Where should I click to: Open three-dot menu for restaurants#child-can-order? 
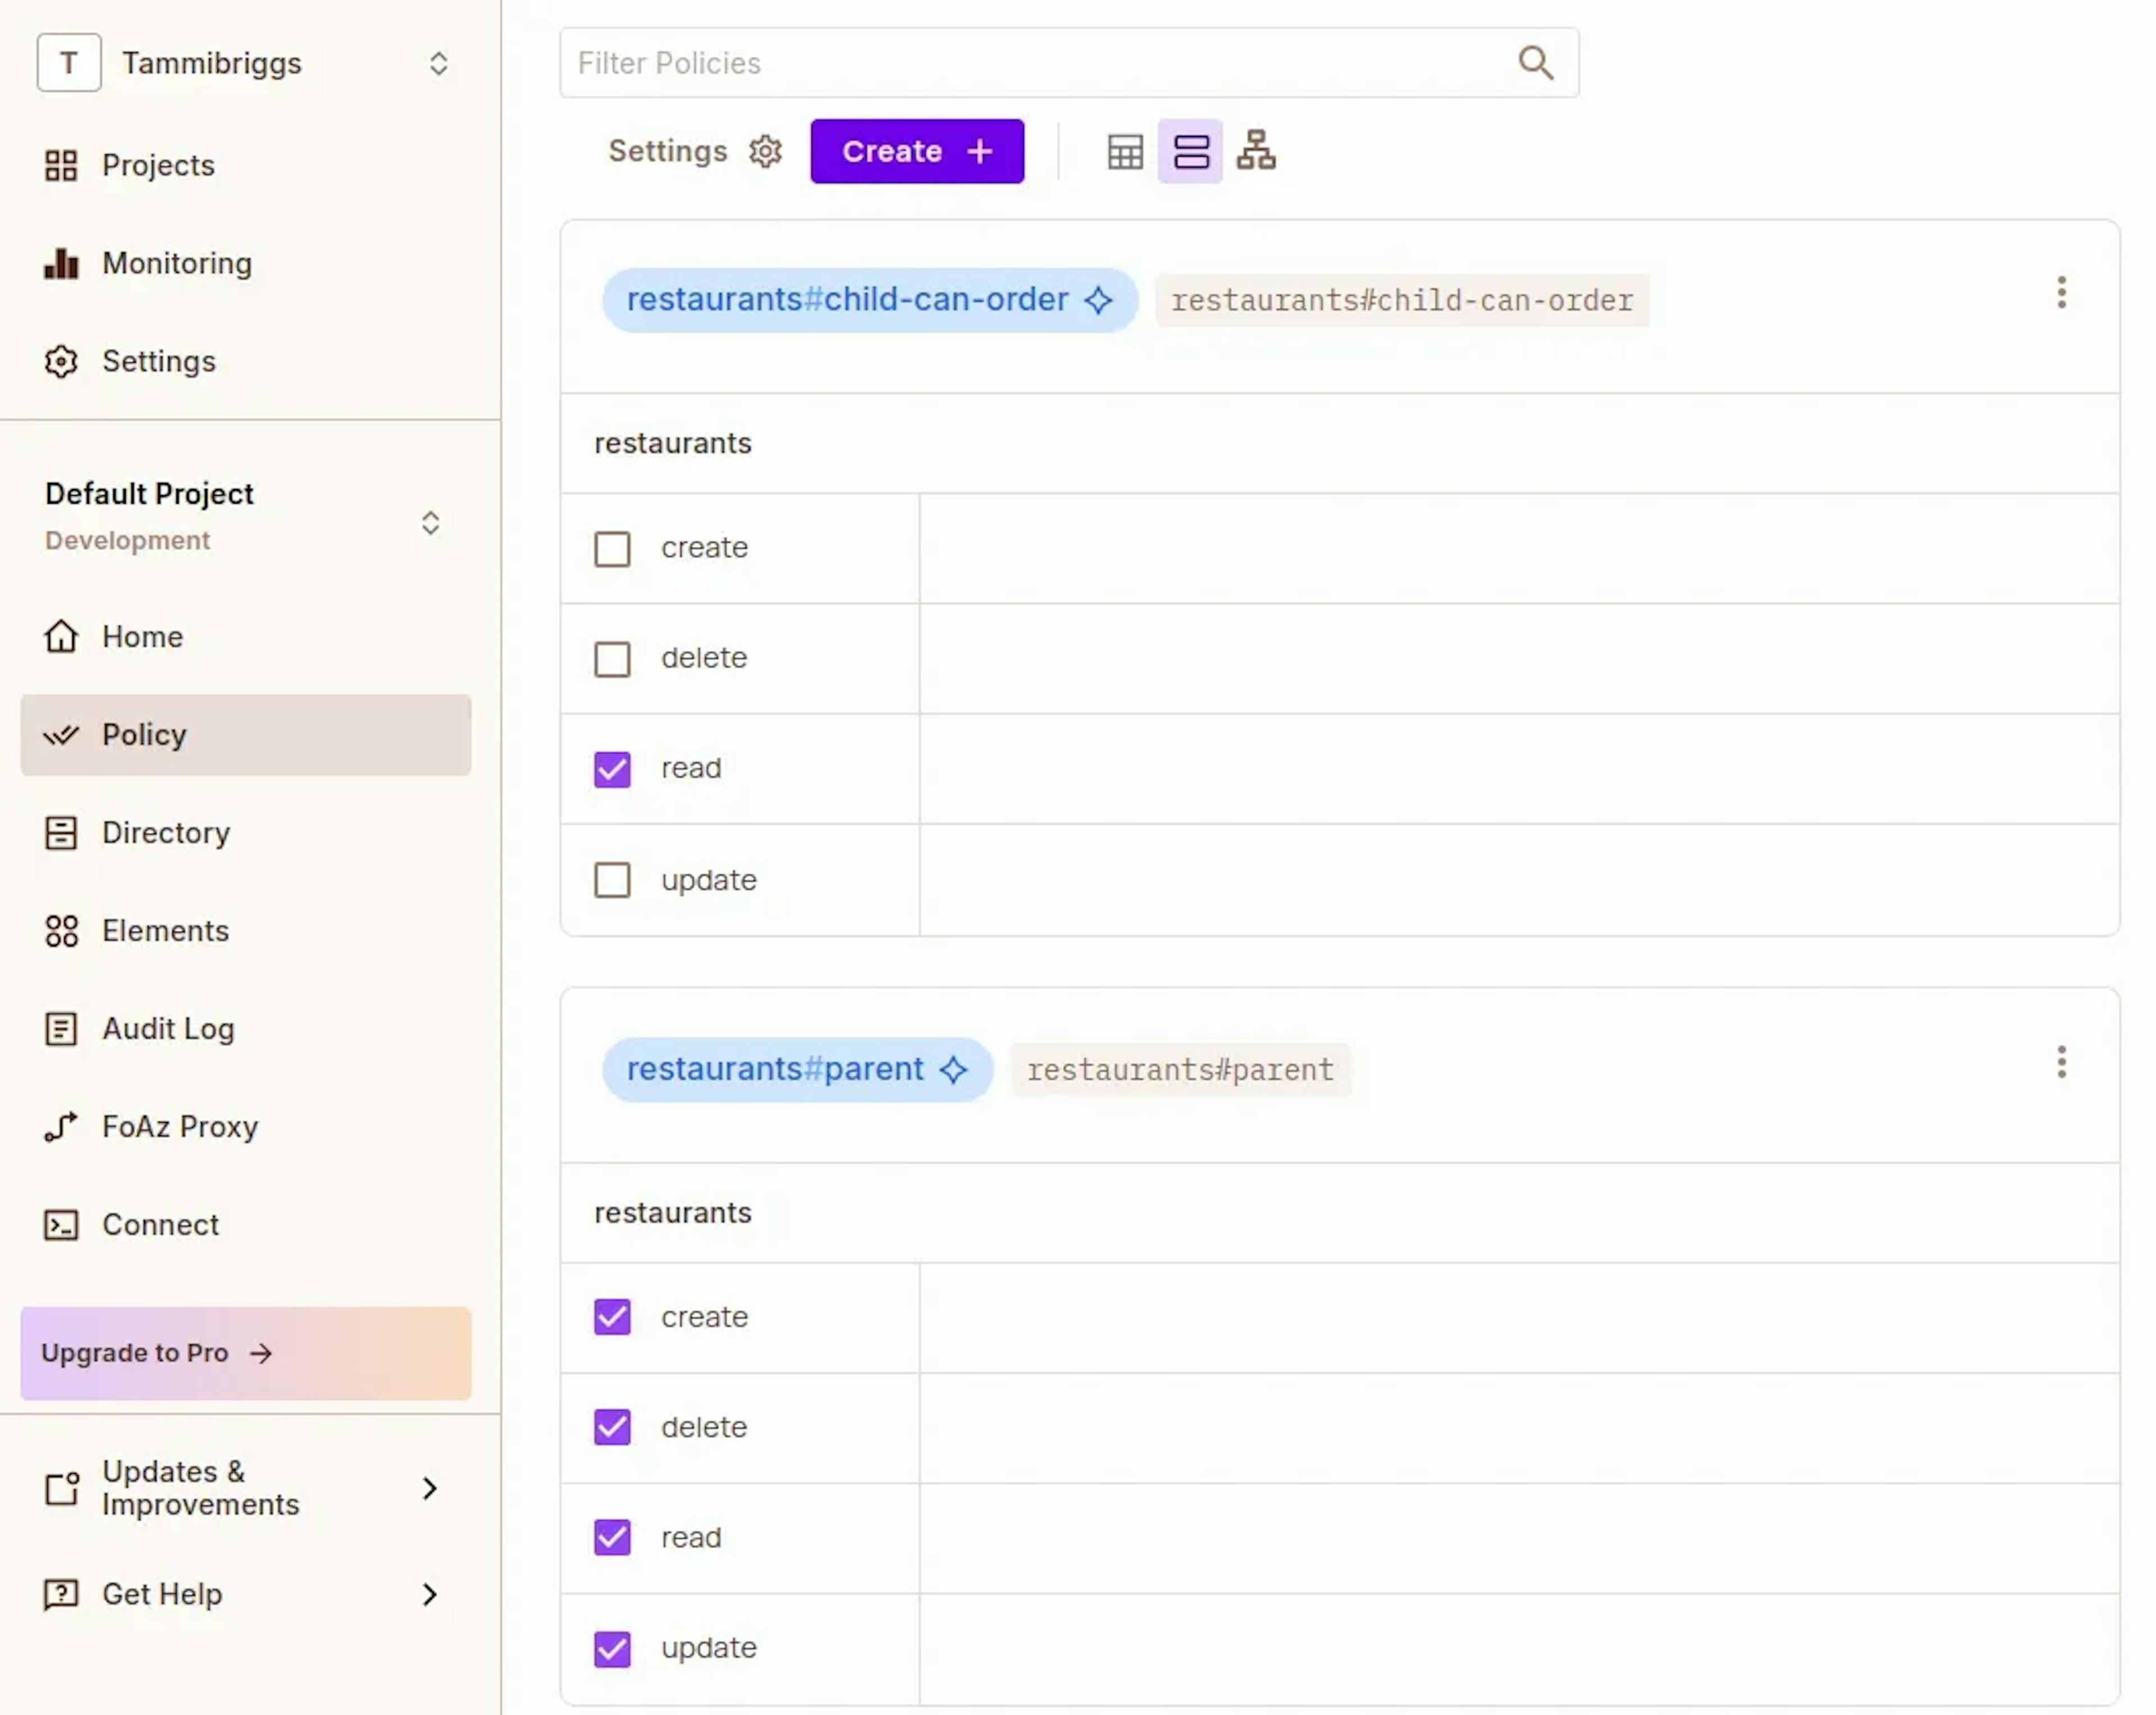pyautogui.click(x=2061, y=293)
